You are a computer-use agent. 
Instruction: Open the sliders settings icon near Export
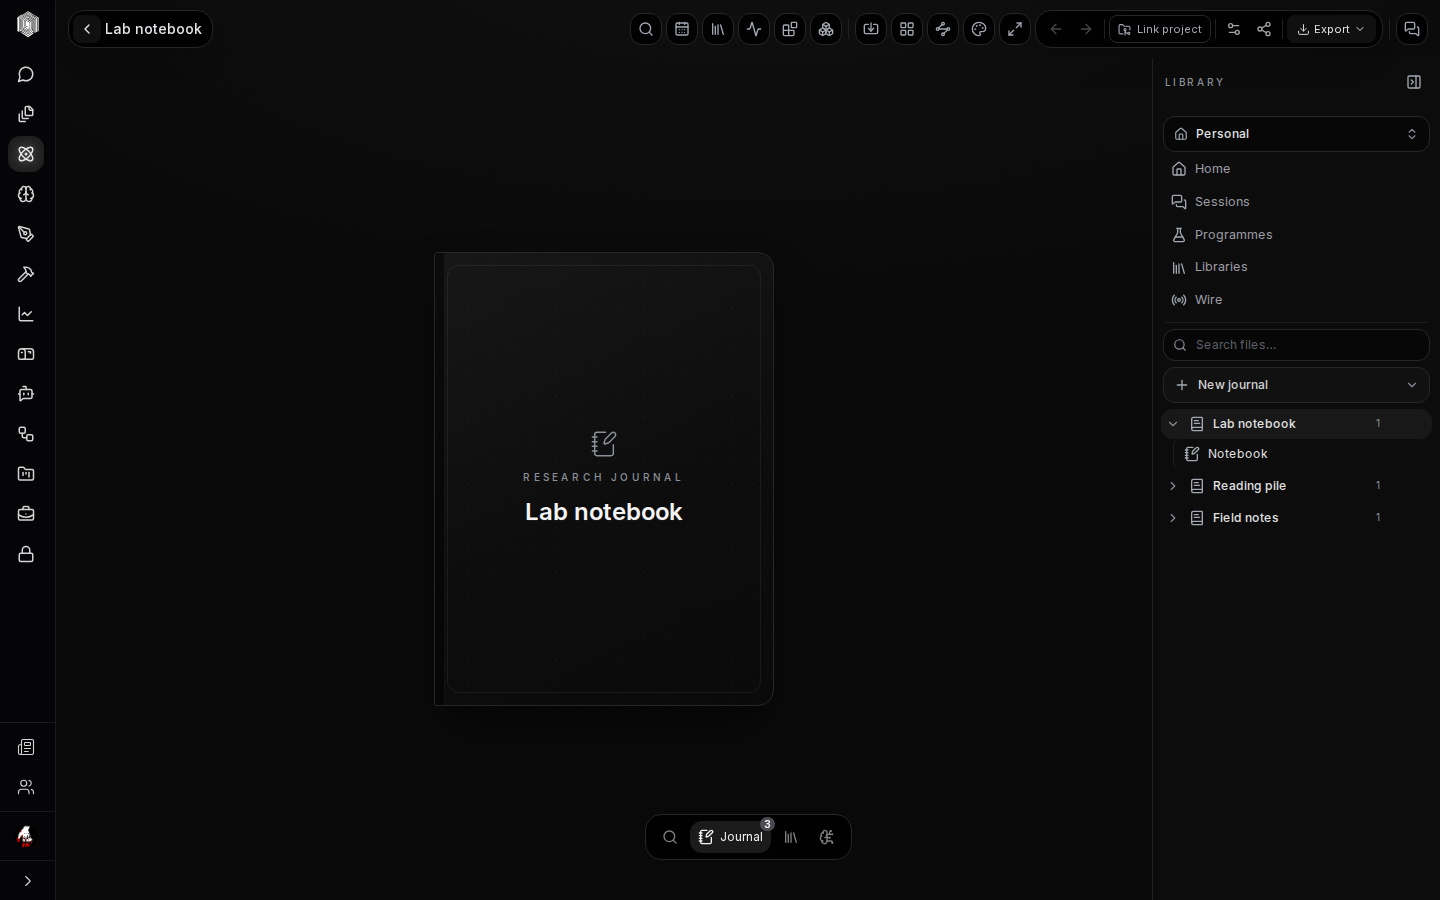[1234, 29]
